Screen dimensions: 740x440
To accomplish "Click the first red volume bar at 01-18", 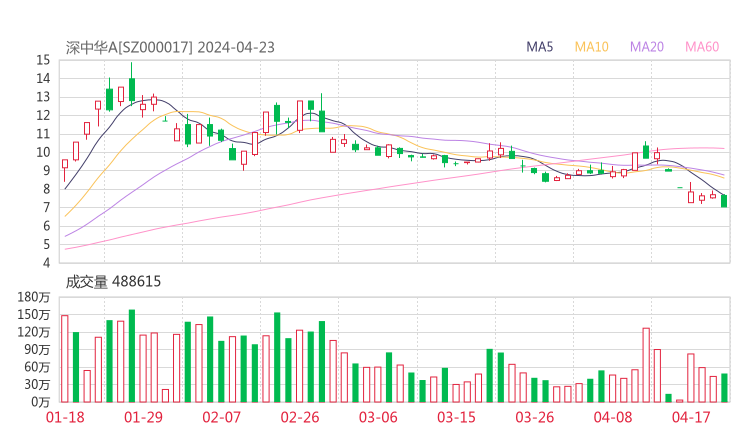I will [65, 359].
